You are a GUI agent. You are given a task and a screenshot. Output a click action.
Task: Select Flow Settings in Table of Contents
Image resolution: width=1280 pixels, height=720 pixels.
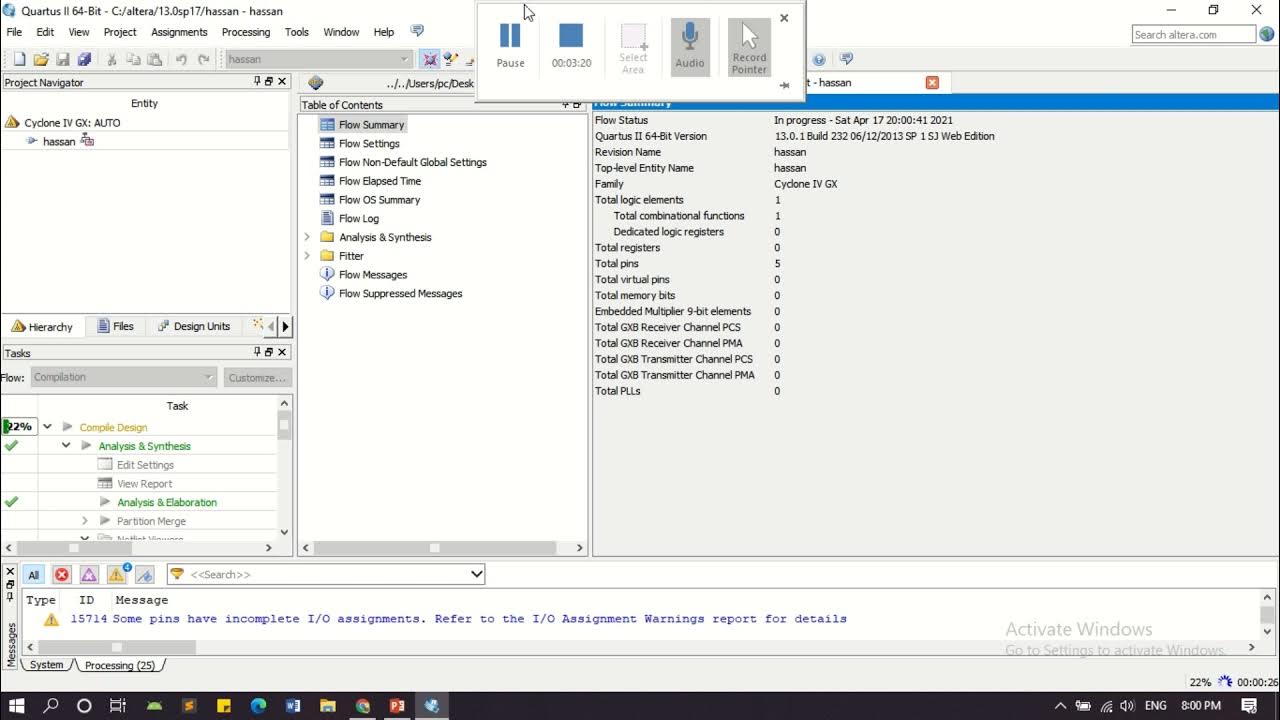click(x=369, y=143)
